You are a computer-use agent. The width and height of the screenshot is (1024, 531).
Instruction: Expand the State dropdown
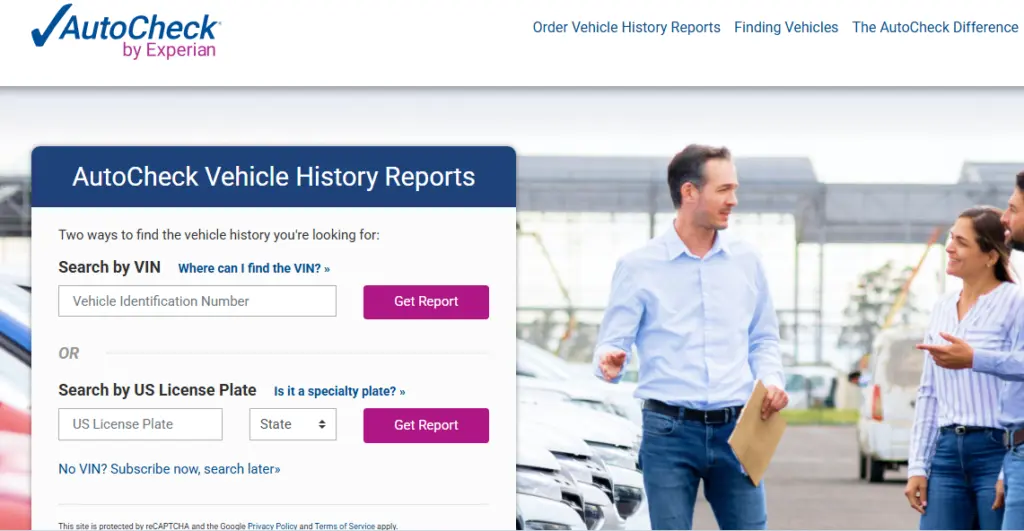coord(293,425)
